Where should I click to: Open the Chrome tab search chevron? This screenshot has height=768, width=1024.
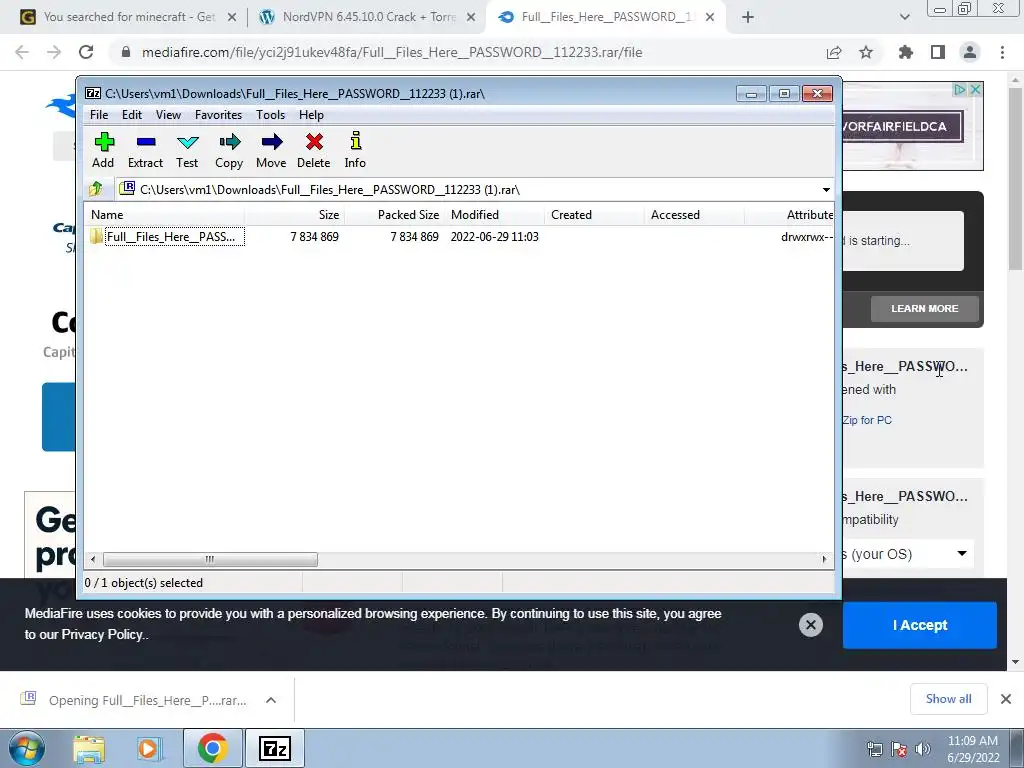[904, 18]
